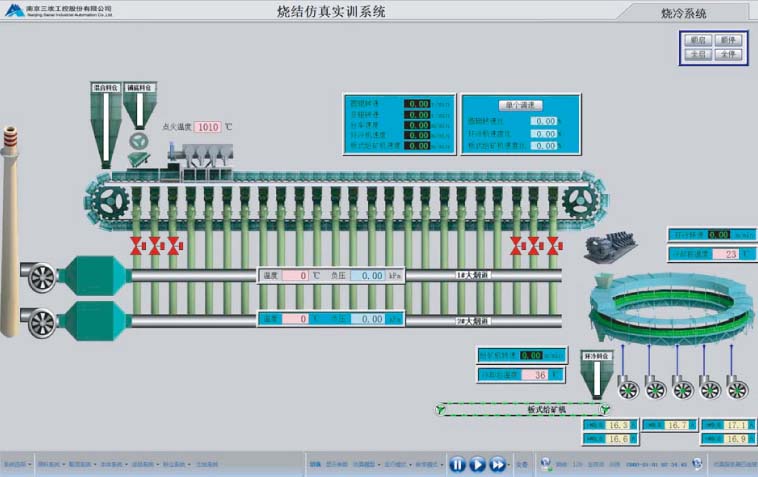This screenshot has height=477, width=758.
Task: Click the ignition temperature field showing 1010
Action: click(x=208, y=127)
